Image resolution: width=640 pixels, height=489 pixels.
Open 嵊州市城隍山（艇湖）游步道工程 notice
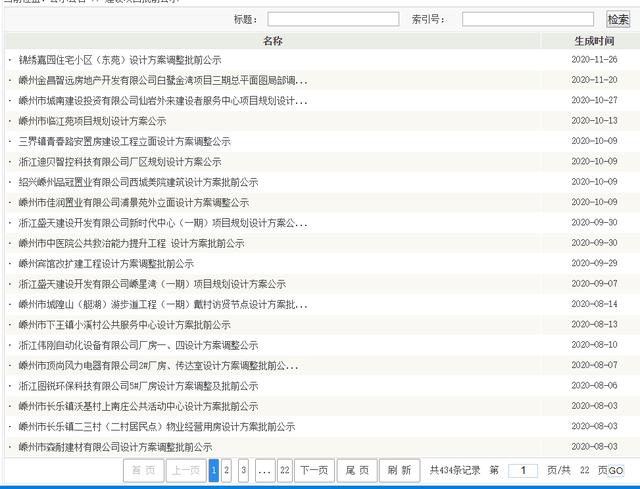click(x=163, y=305)
